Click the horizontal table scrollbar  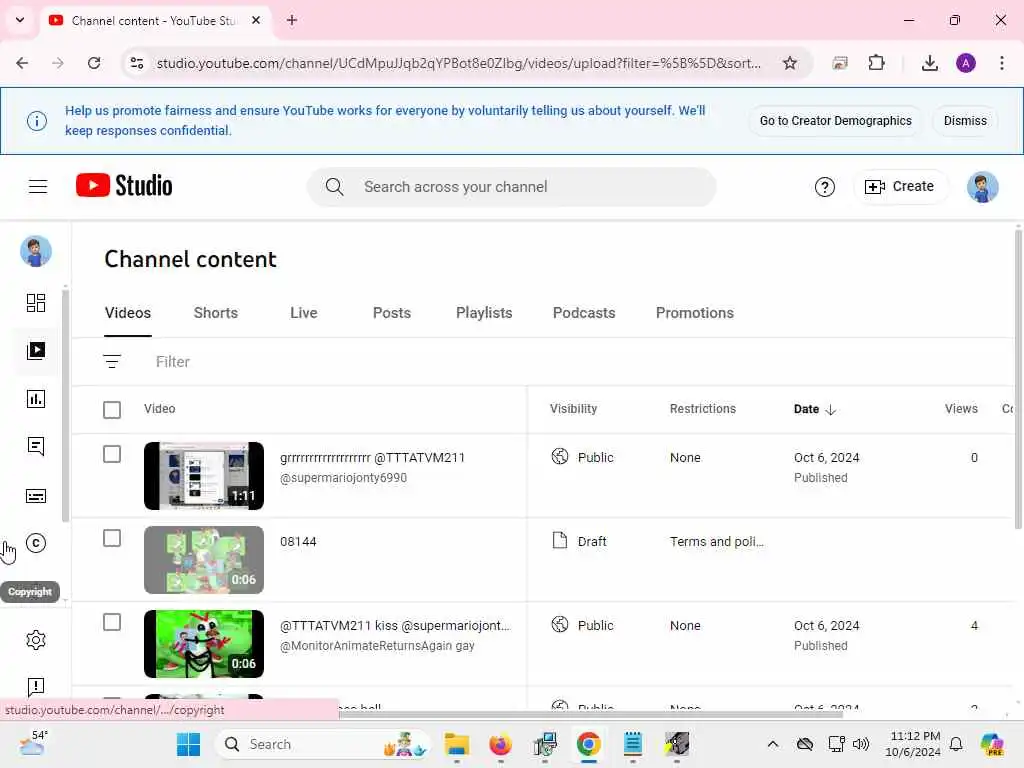tap(591, 714)
